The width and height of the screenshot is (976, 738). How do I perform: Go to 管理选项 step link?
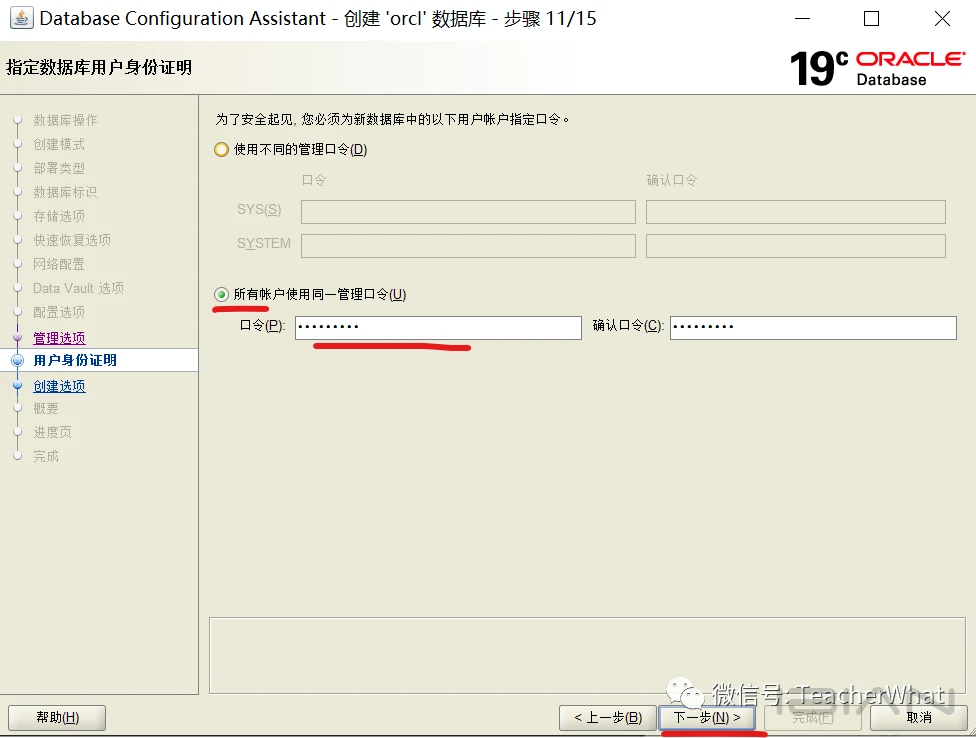click(x=59, y=338)
